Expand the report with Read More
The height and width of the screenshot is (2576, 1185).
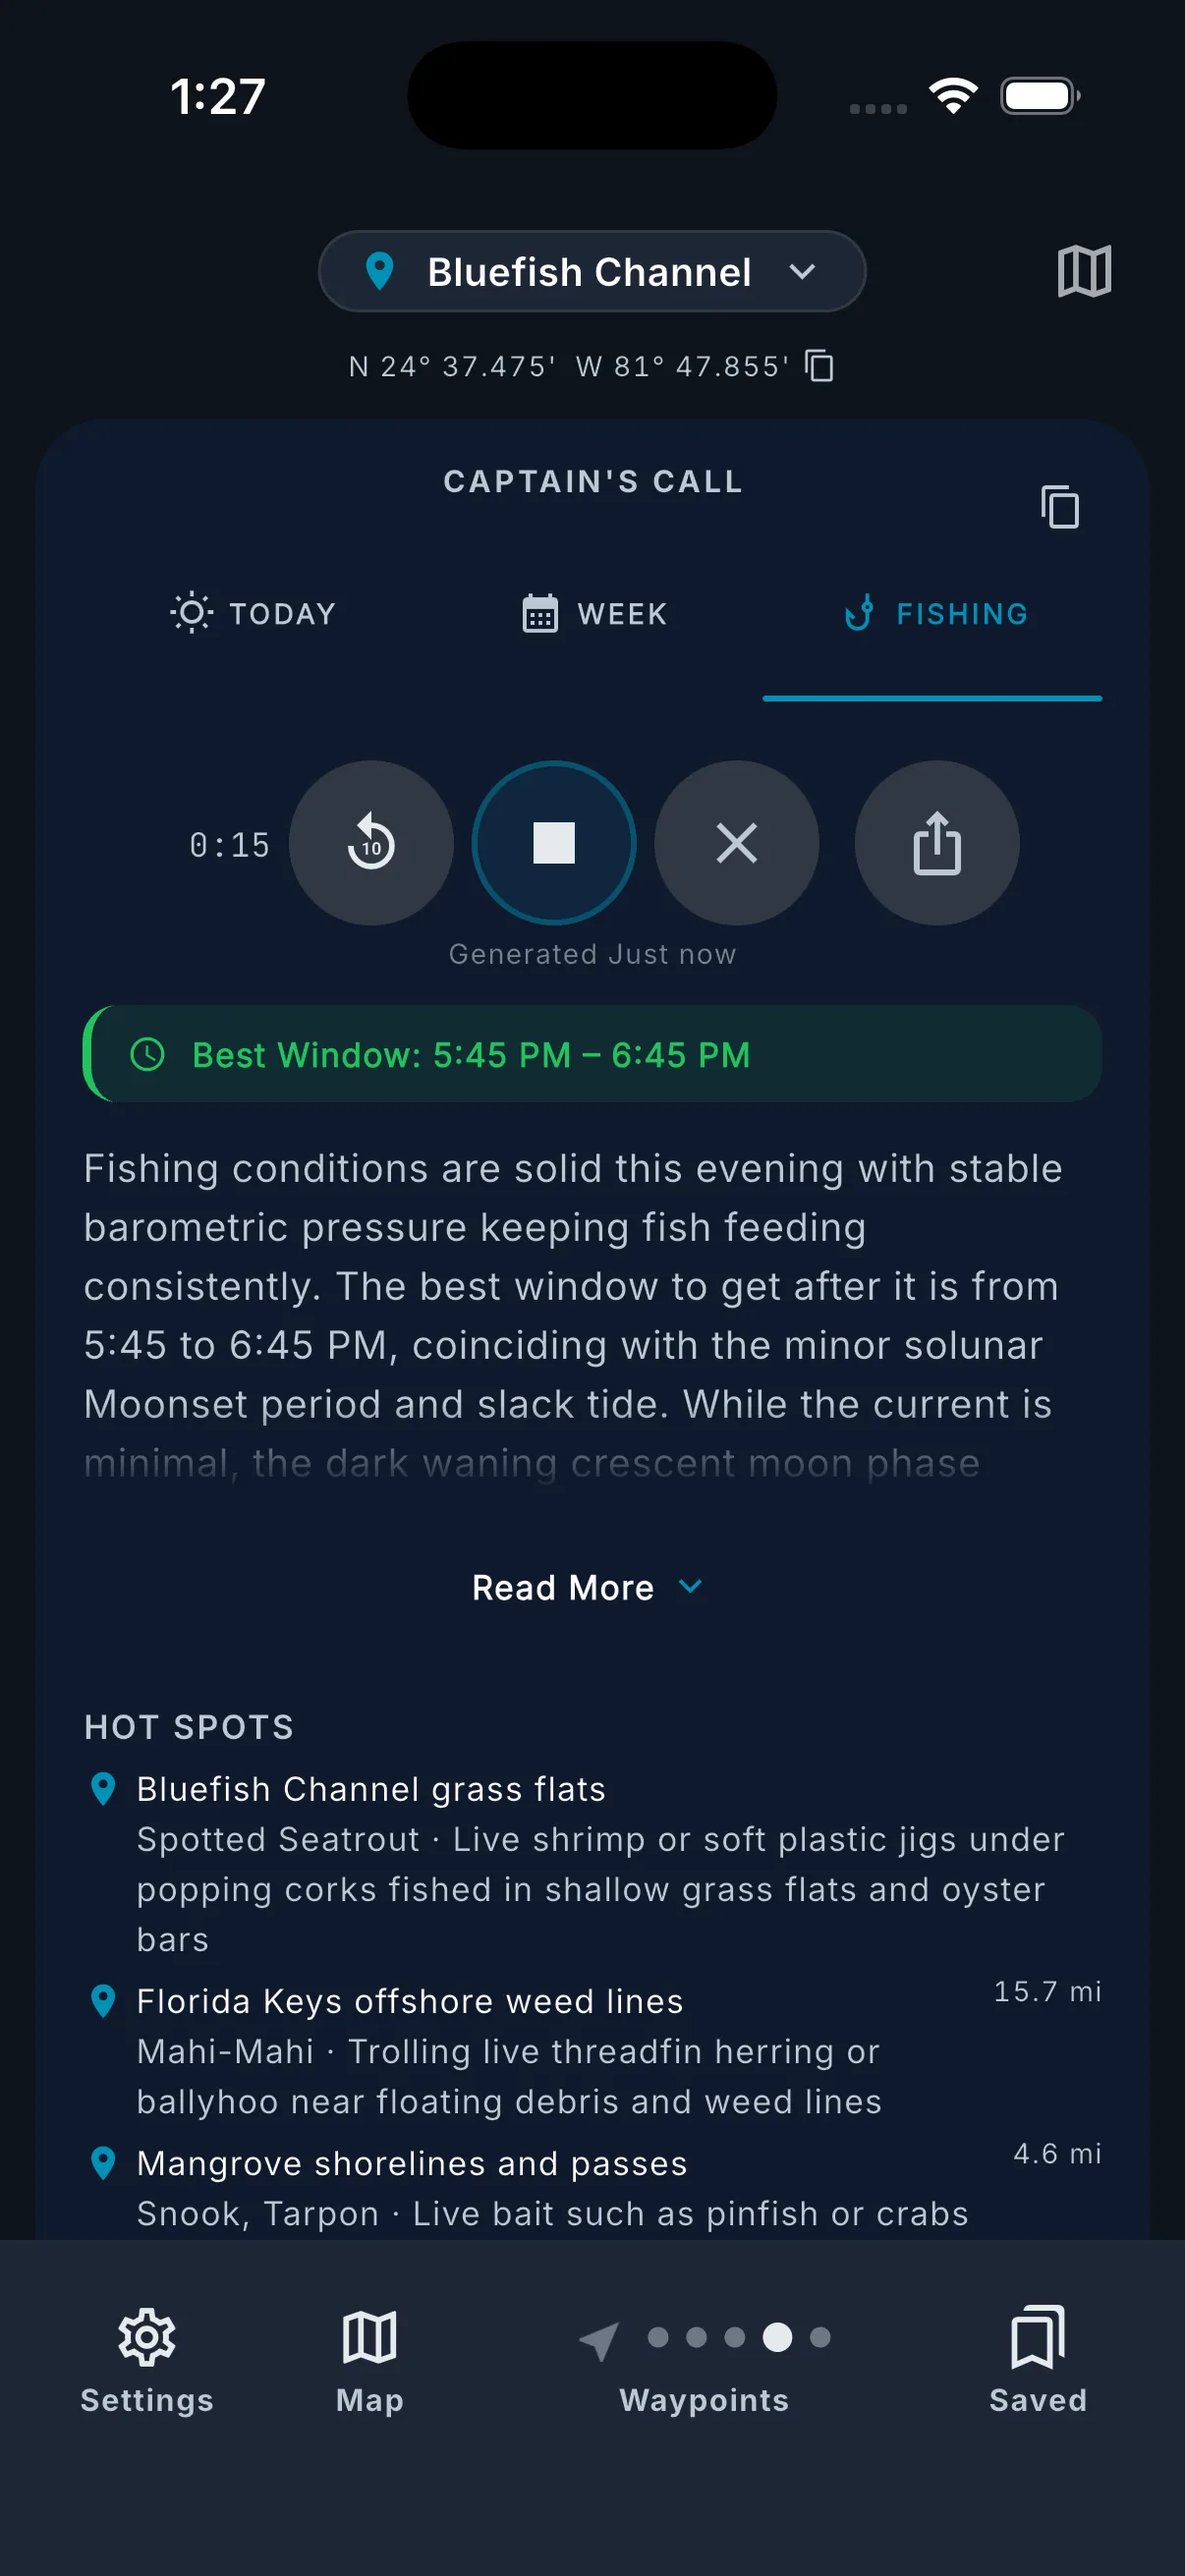pos(587,1587)
